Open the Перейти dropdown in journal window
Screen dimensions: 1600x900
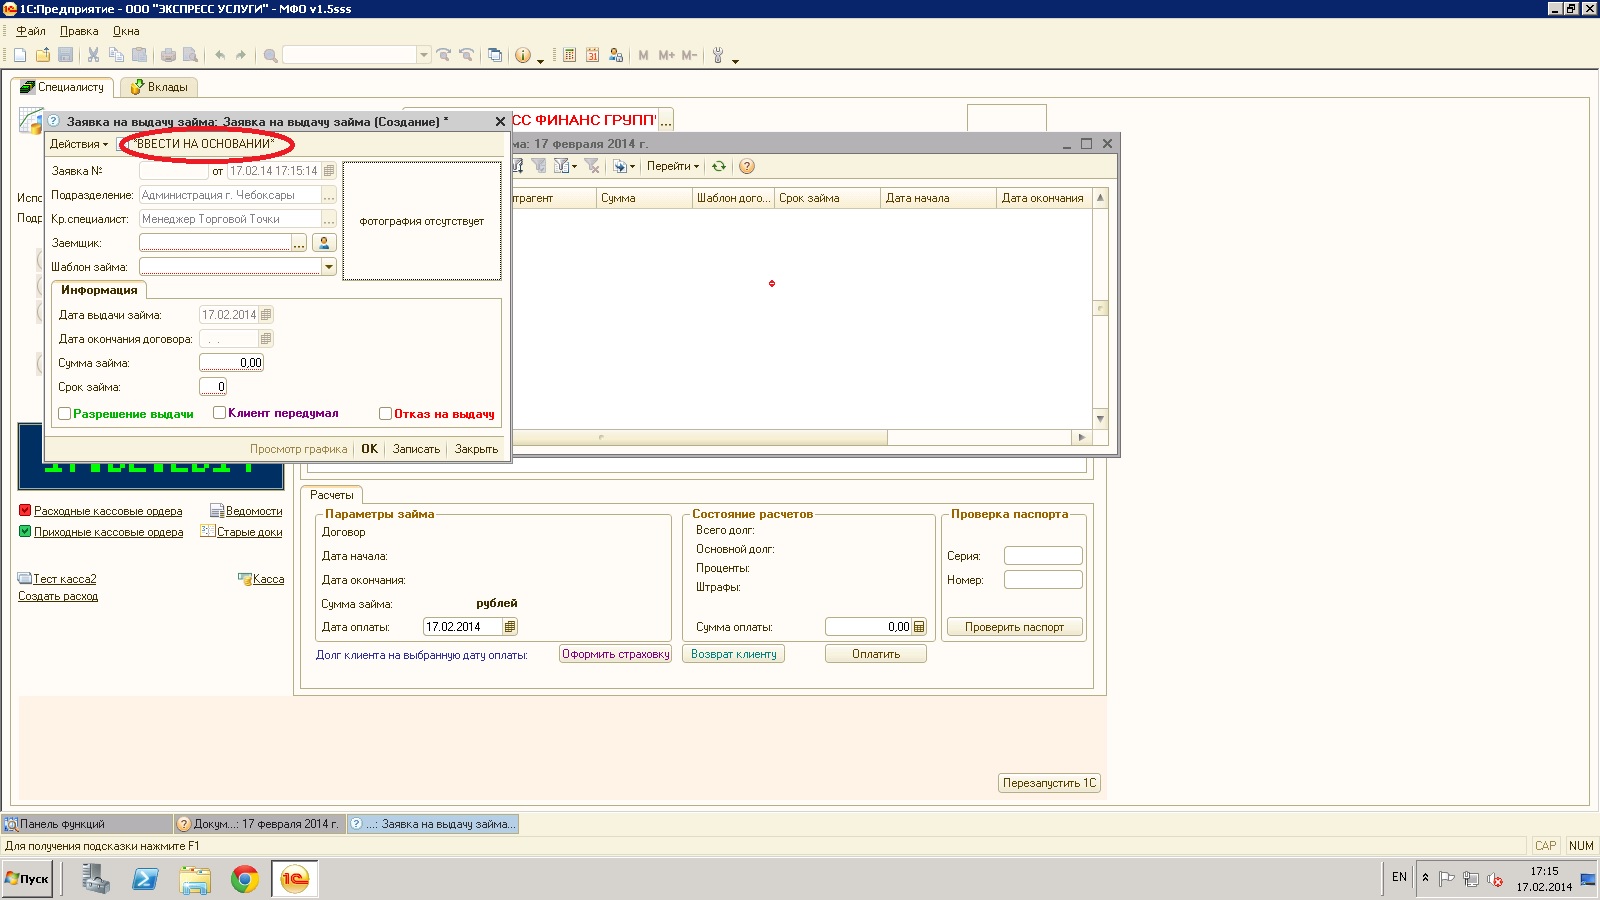[673, 166]
